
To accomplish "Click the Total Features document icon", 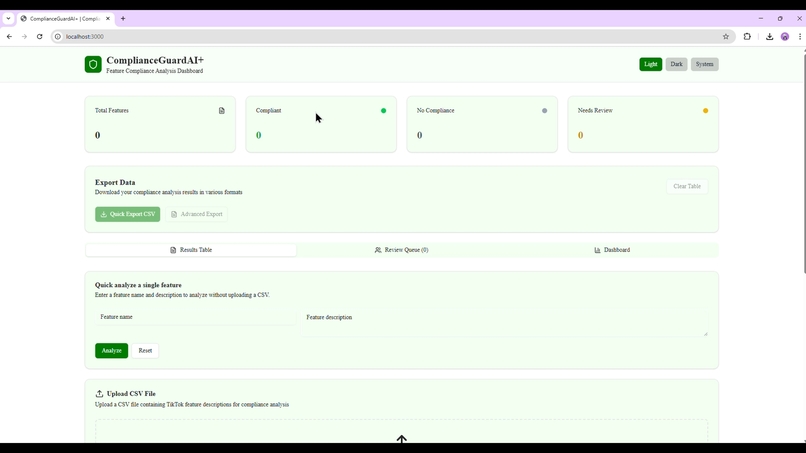I will [x=222, y=111].
